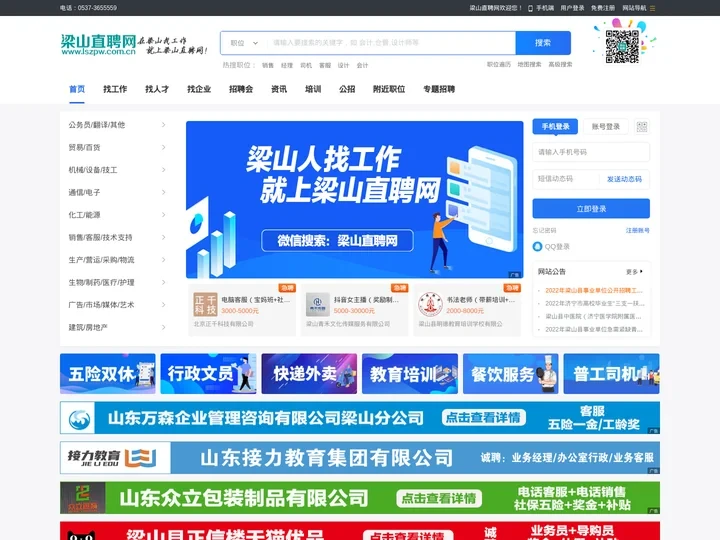Switch to 账号登录 tab

coord(606,127)
